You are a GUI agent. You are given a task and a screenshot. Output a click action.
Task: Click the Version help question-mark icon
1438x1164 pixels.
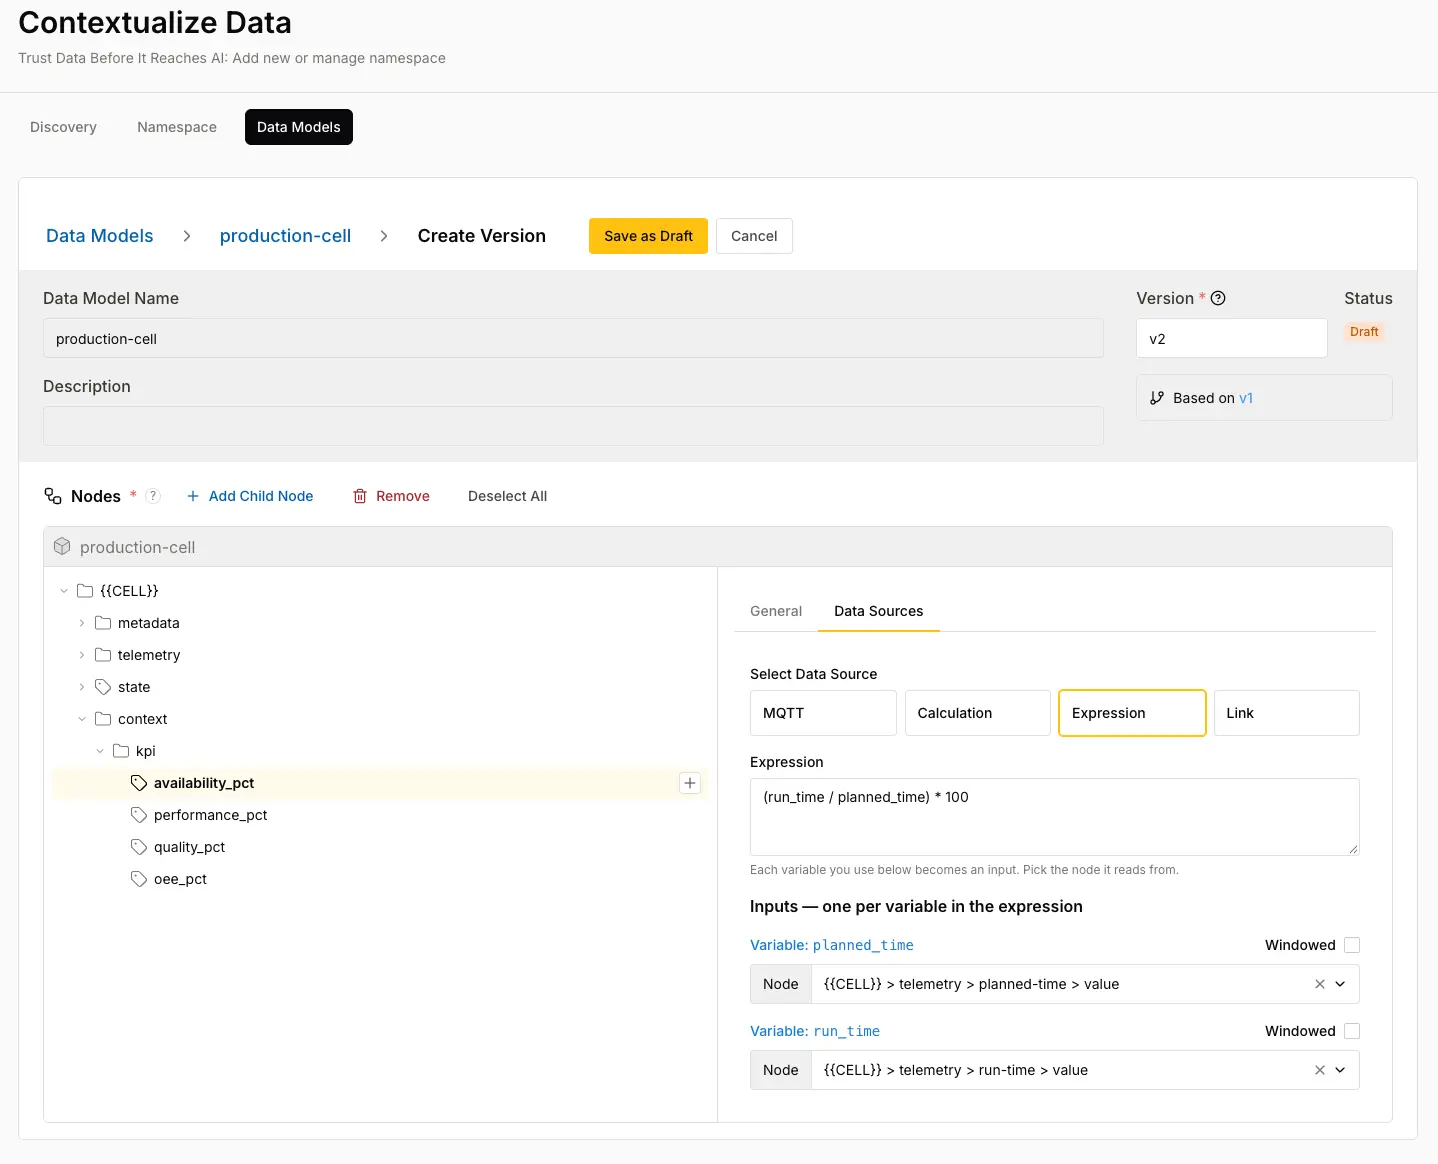click(x=1218, y=298)
